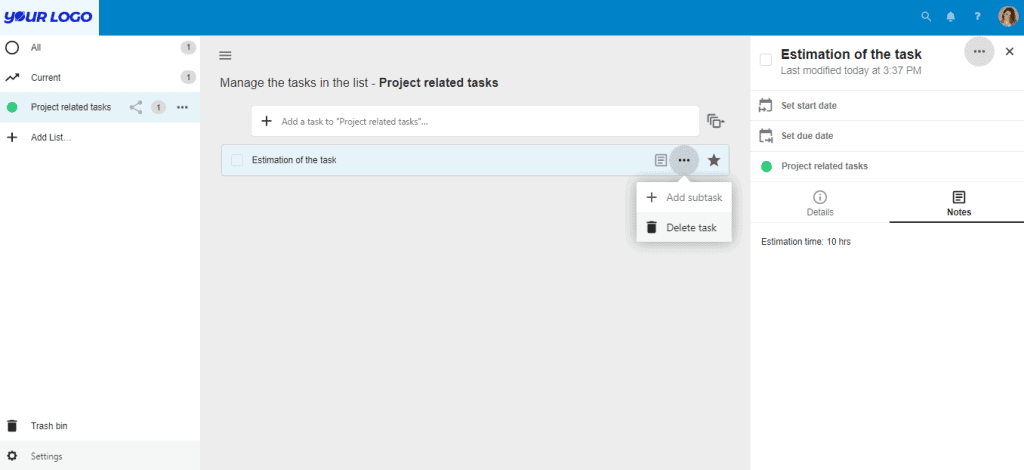The image size is (1024, 470).
Task: Check the checkbox in the task detail panel
Action: pyautogui.click(x=766, y=60)
